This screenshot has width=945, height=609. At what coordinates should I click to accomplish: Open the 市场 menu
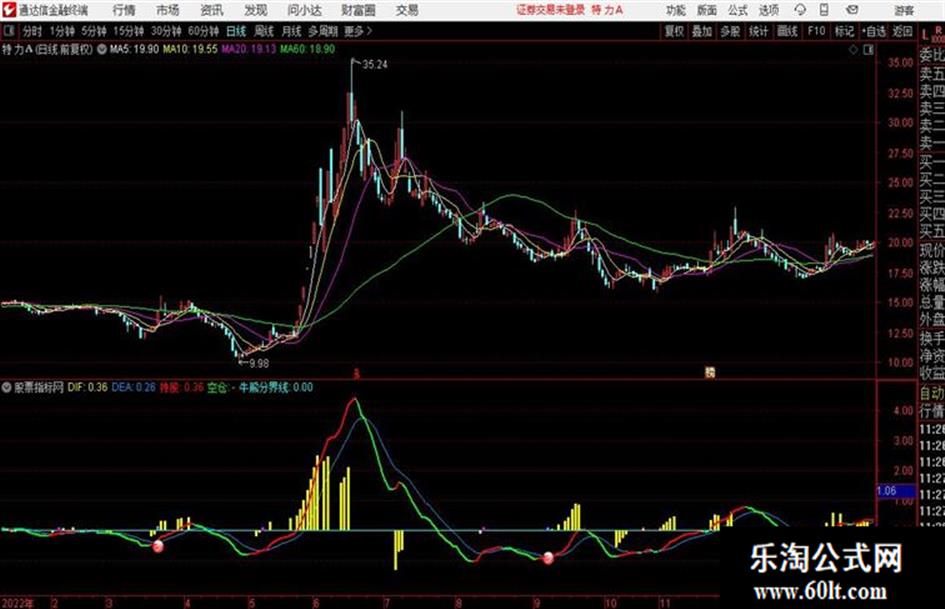pyautogui.click(x=168, y=10)
